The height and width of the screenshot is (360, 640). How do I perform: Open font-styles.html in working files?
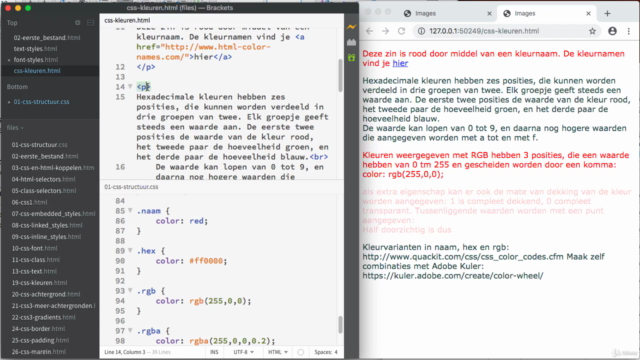36,60
